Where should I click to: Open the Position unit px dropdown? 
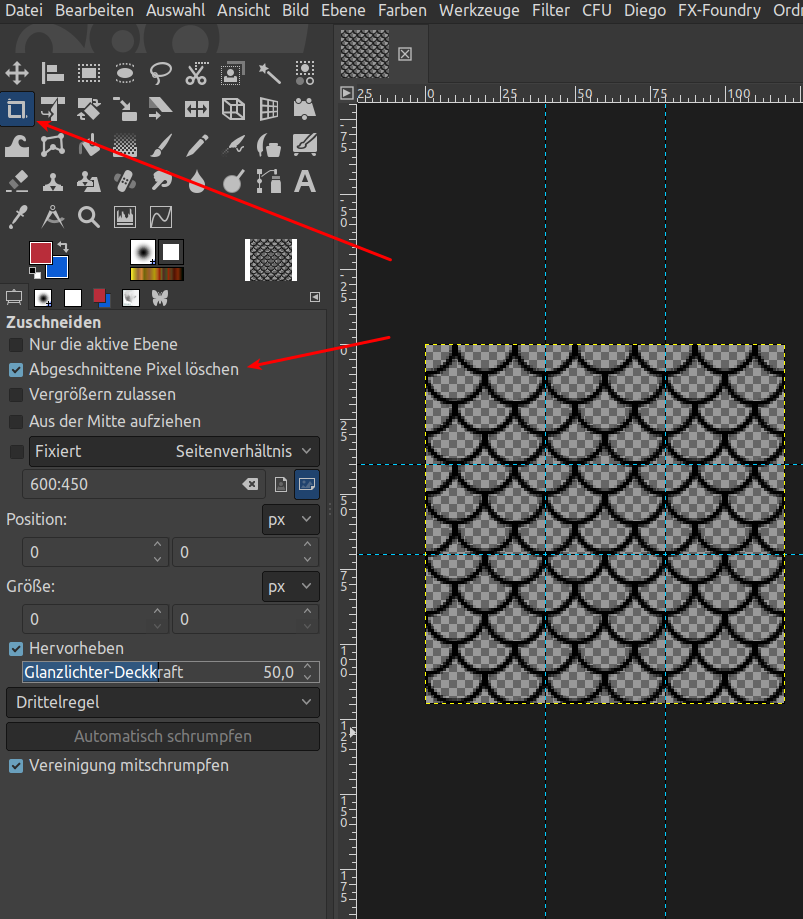coord(290,520)
